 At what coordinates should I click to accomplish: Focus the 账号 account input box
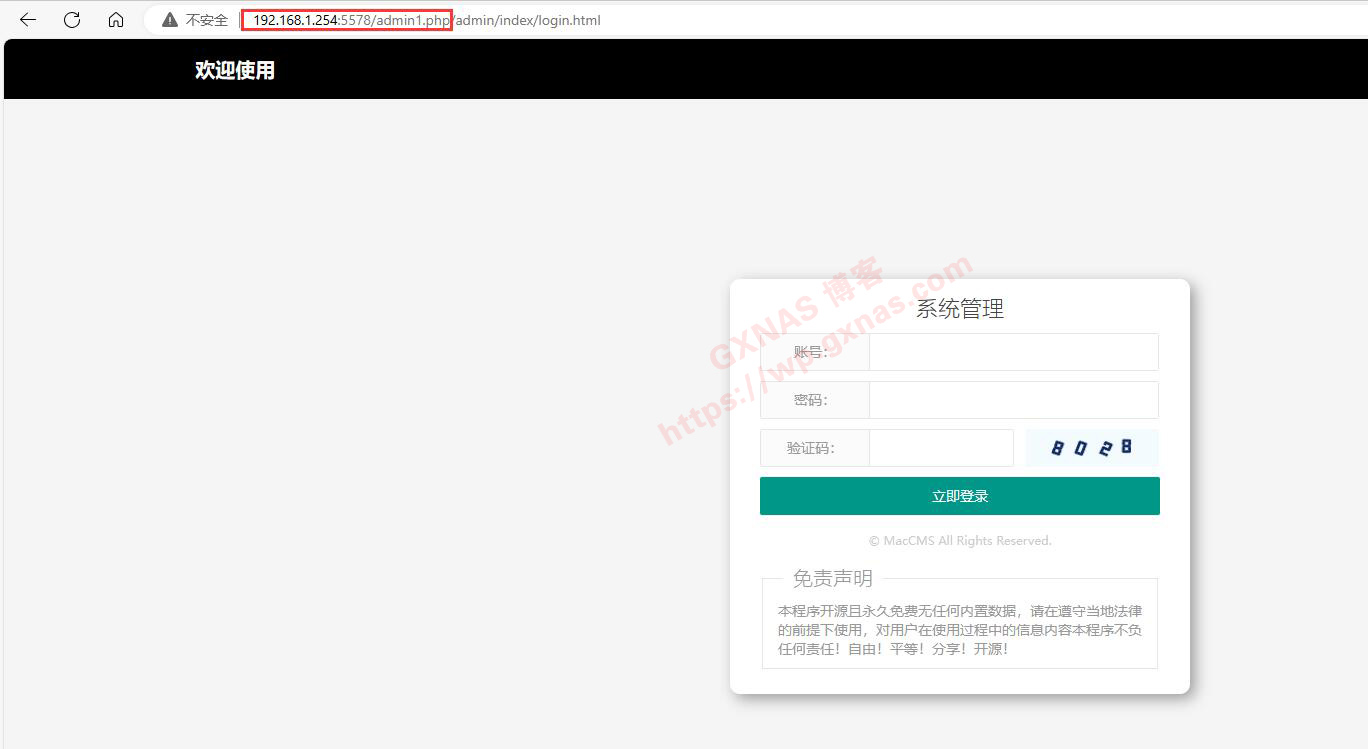(1013, 352)
